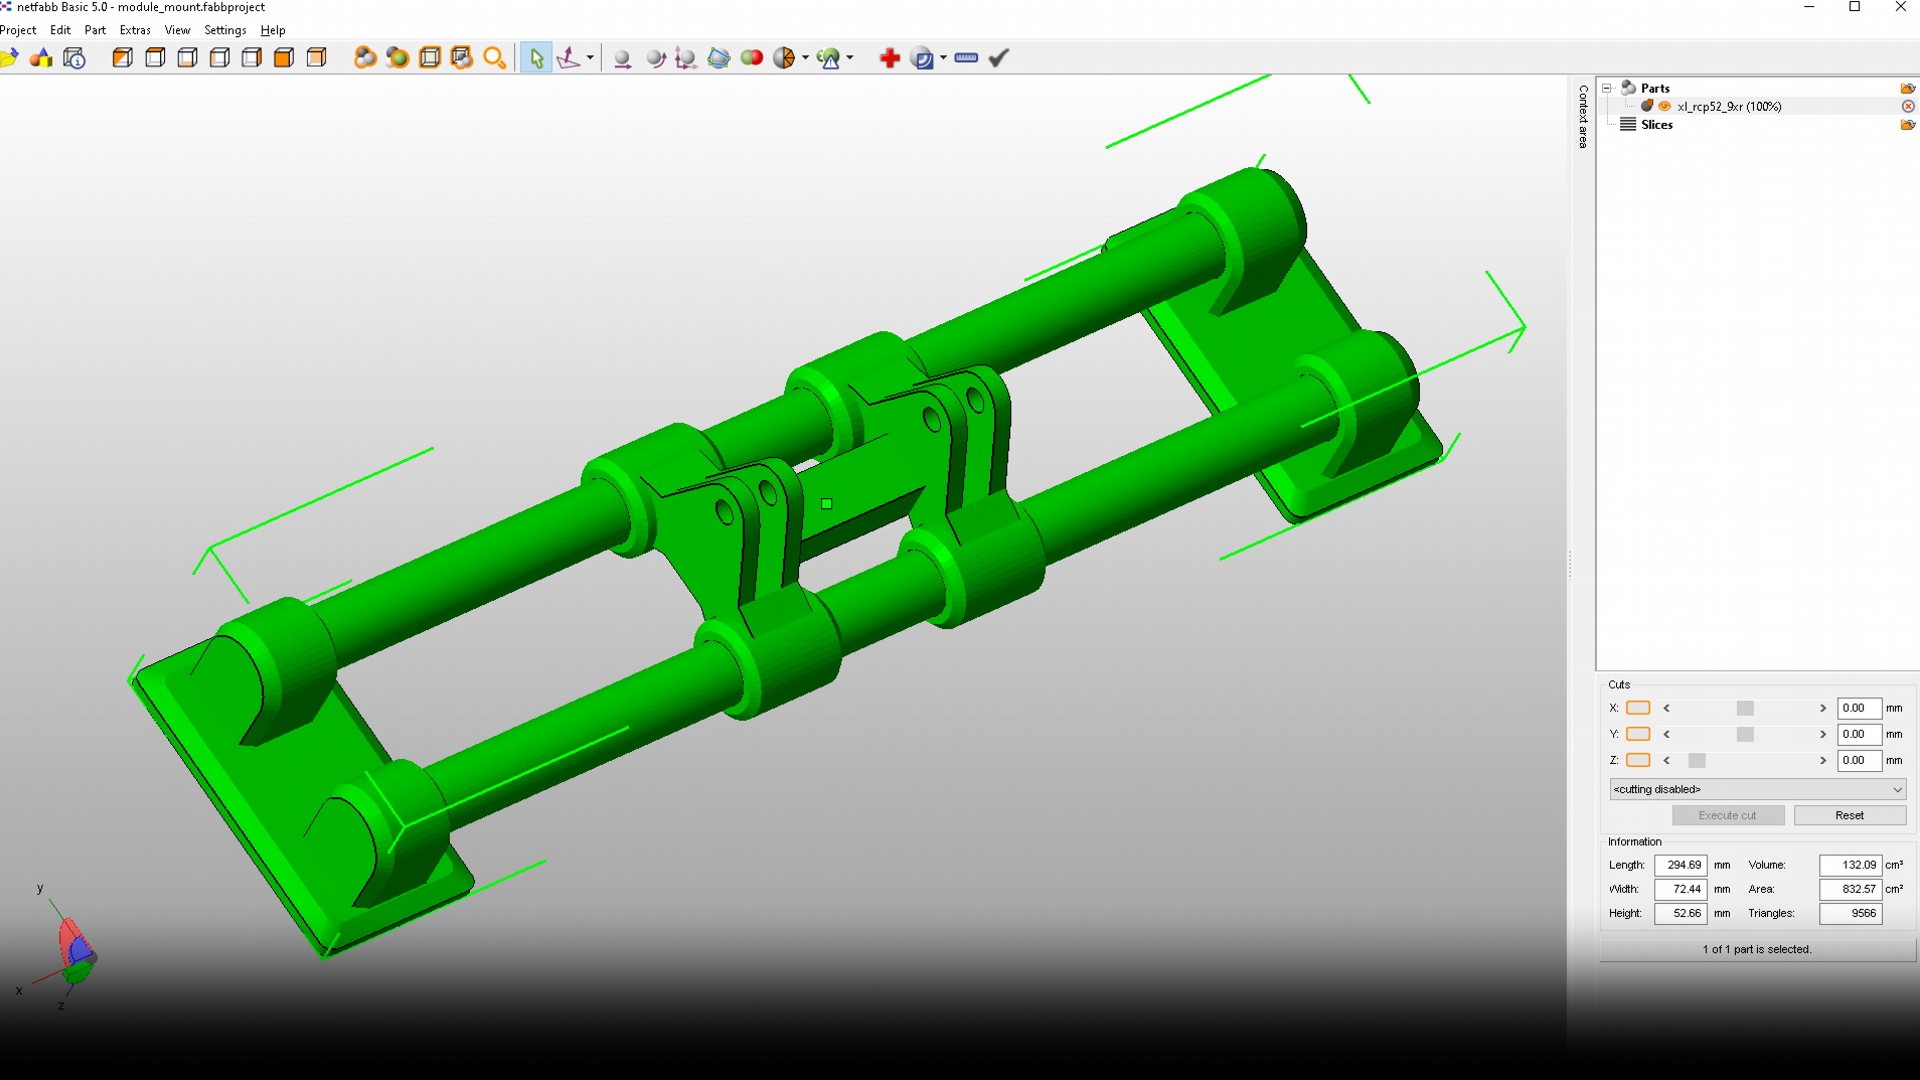Remove part xl_rcp52_9xr with the red X
The width and height of the screenshot is (1920, 1080).
1907,106
